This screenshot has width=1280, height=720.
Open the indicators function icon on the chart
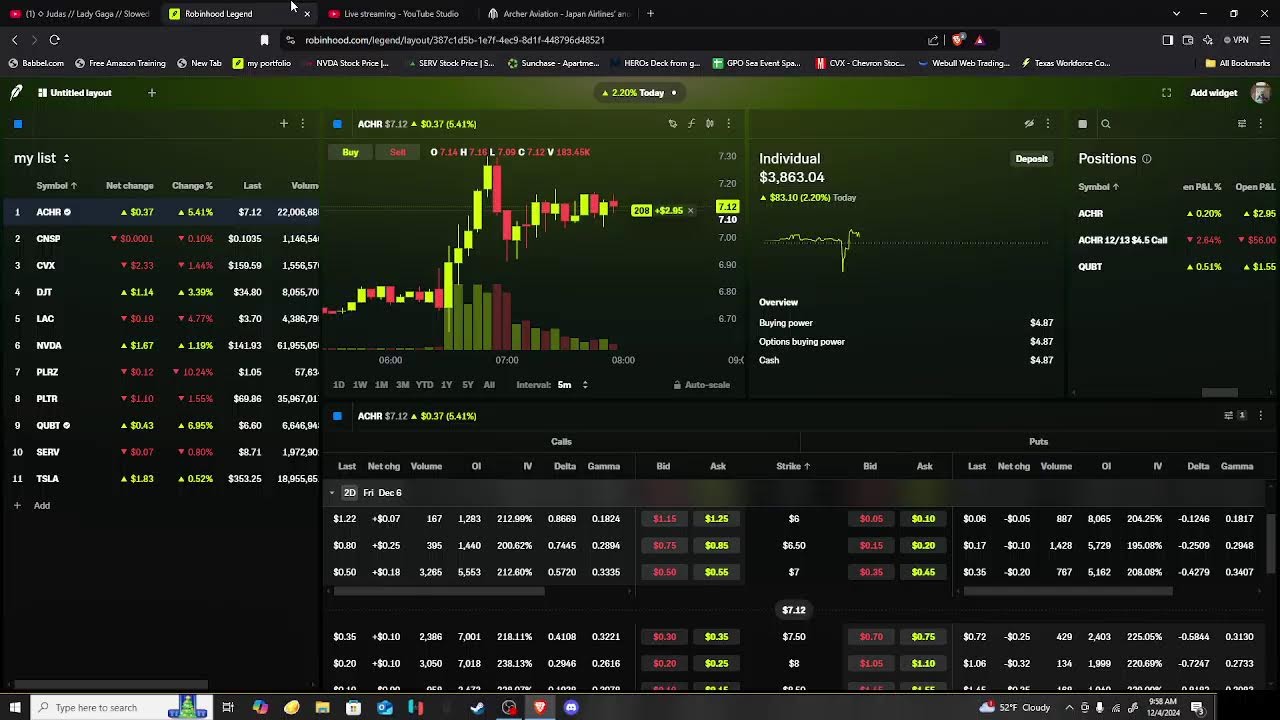pyautogui.click(x=691, y=124)
